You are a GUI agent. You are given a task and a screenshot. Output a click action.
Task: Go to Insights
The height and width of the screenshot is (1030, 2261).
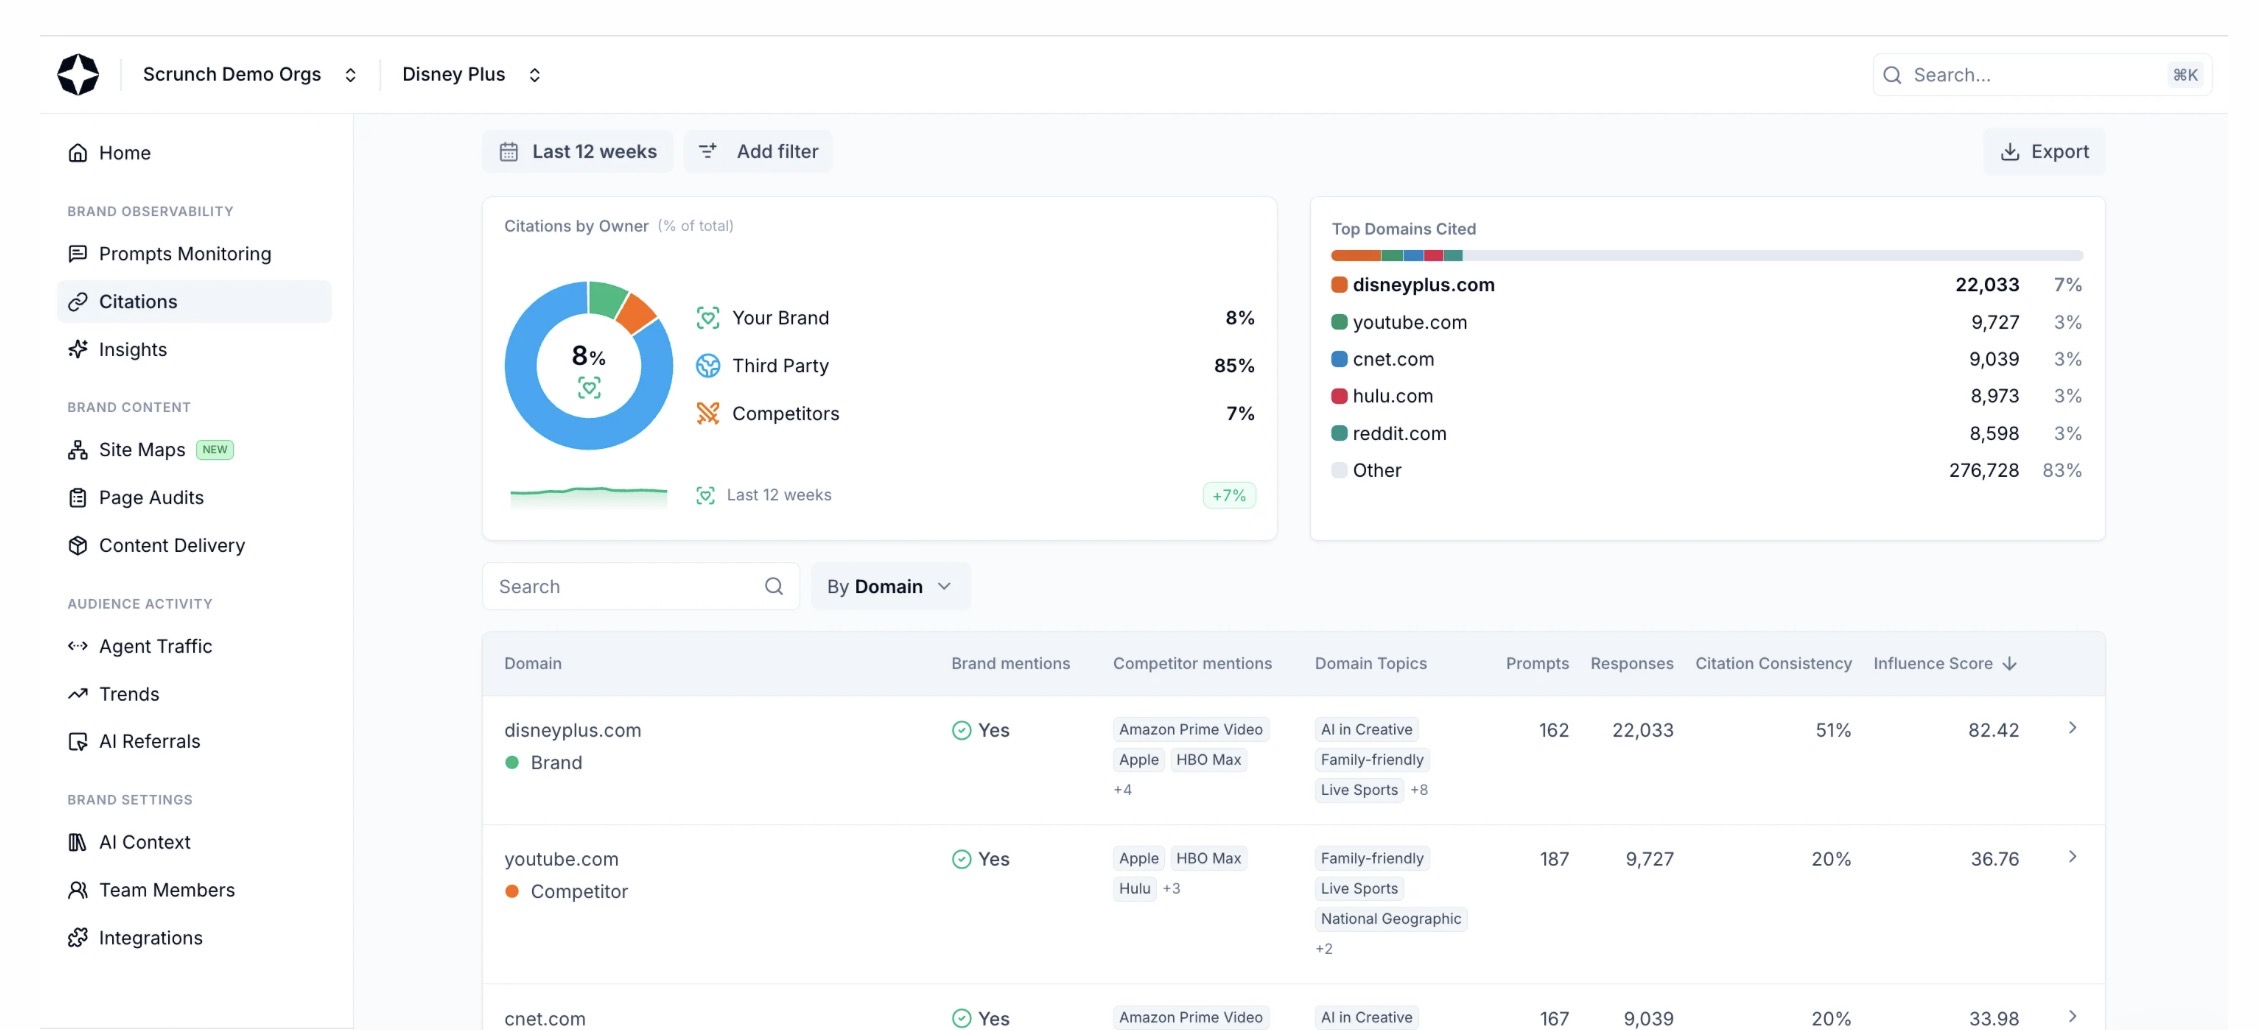[194, 350]
